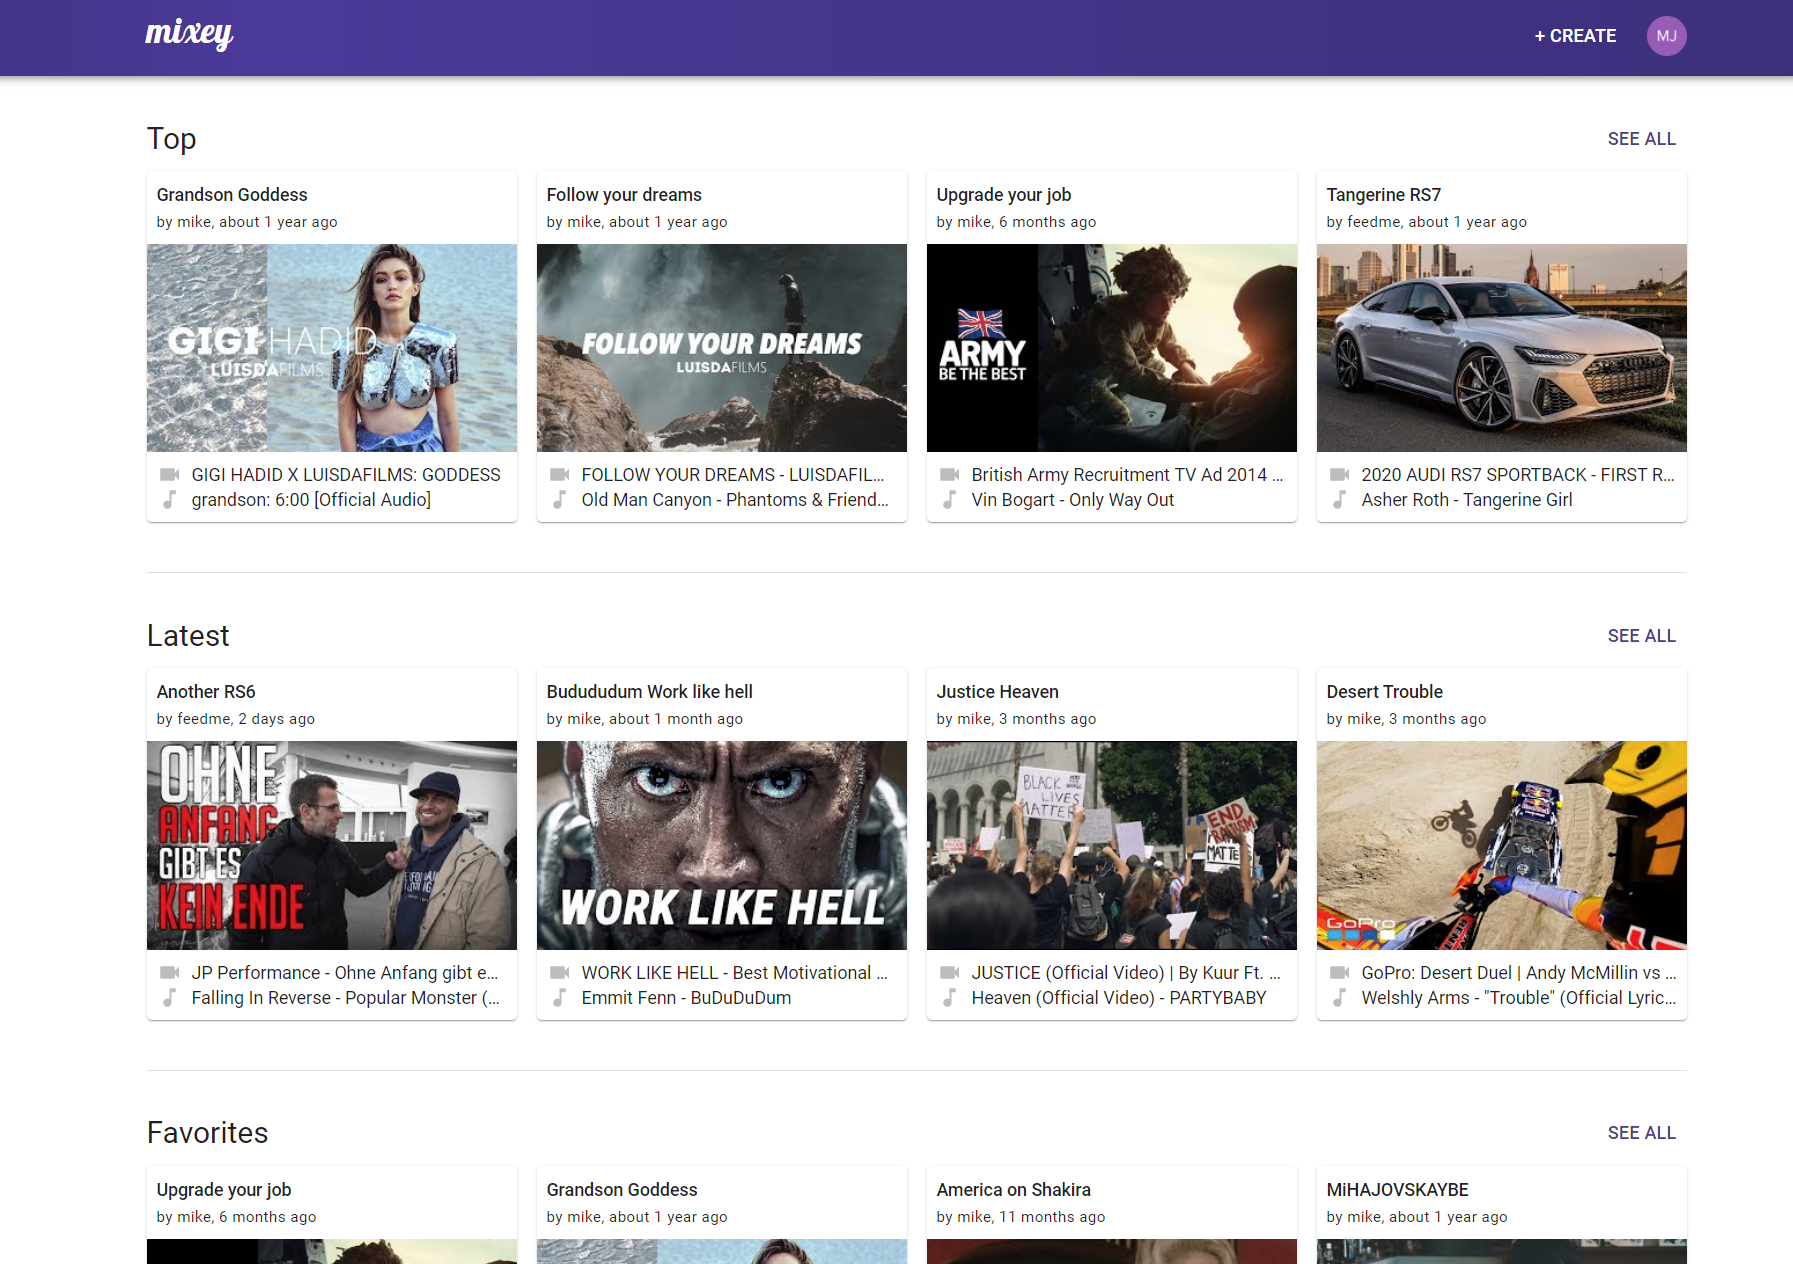Click video camera icon beside JUSTICE (Official Video)
This screenshot has height=1264, width=1793.
pos(950,972)
